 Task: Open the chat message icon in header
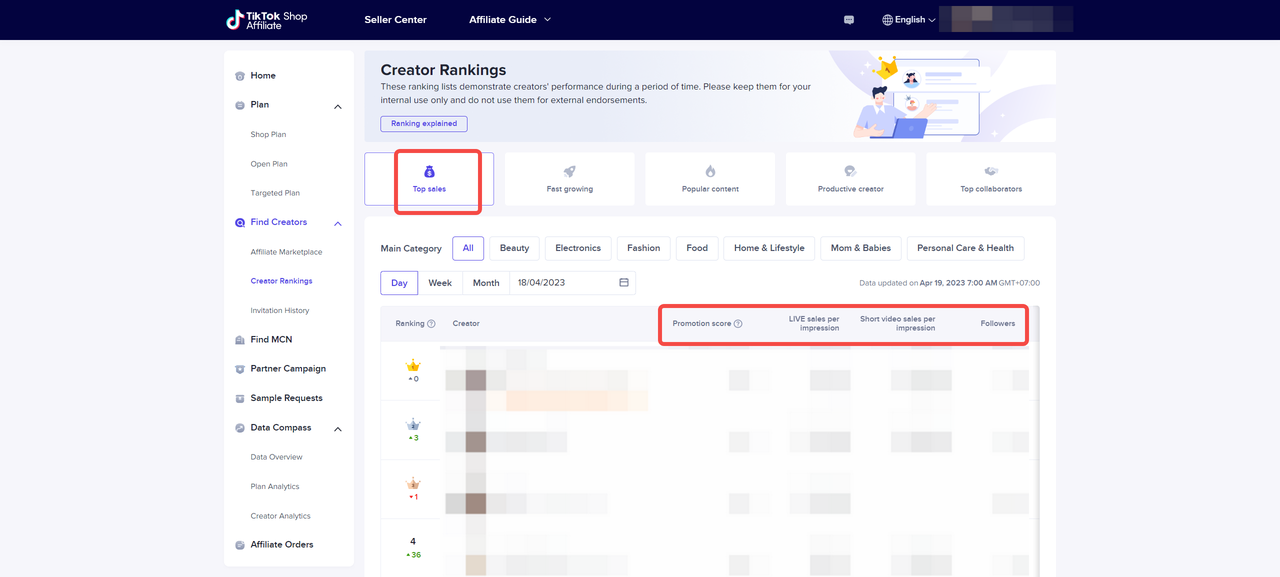849,20
